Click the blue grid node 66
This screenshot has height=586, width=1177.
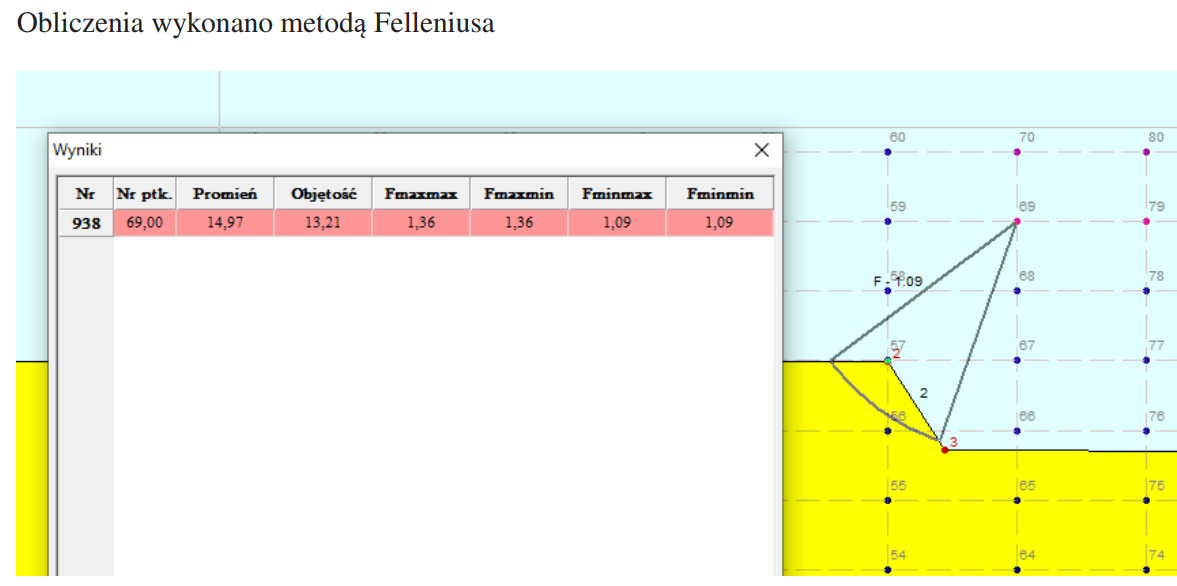point(1015,430)
